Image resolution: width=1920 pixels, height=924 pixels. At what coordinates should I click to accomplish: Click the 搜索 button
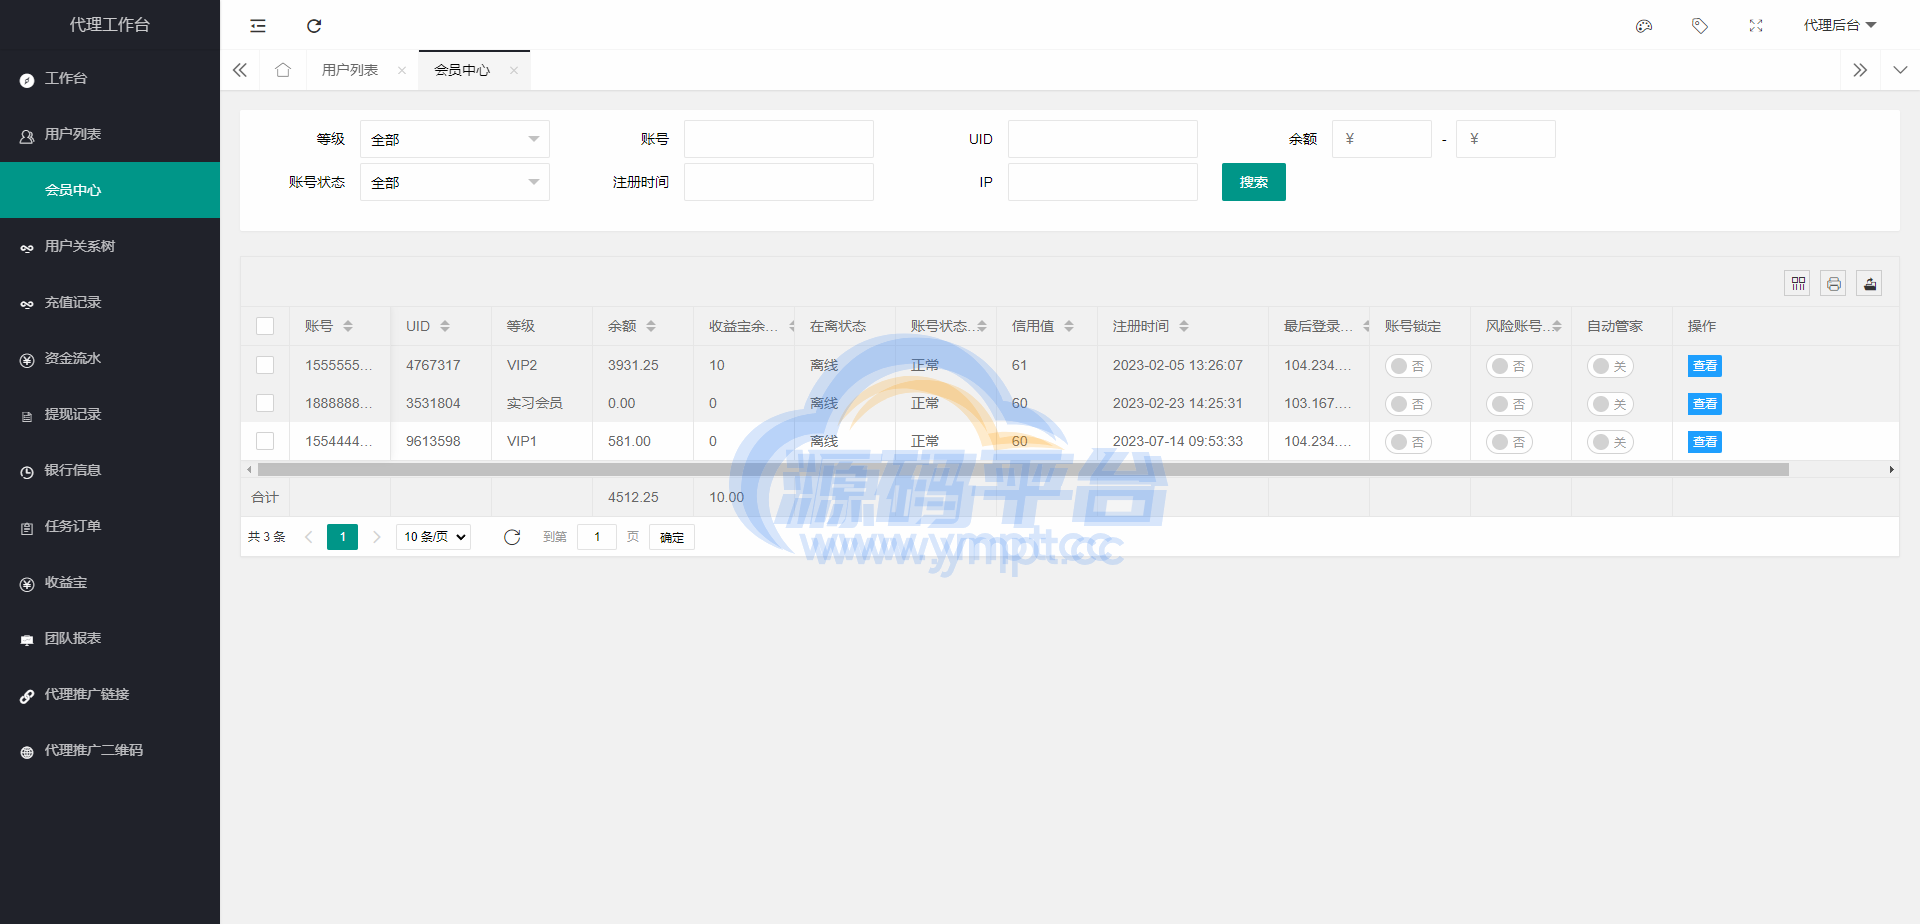(x=1254, y=182)
